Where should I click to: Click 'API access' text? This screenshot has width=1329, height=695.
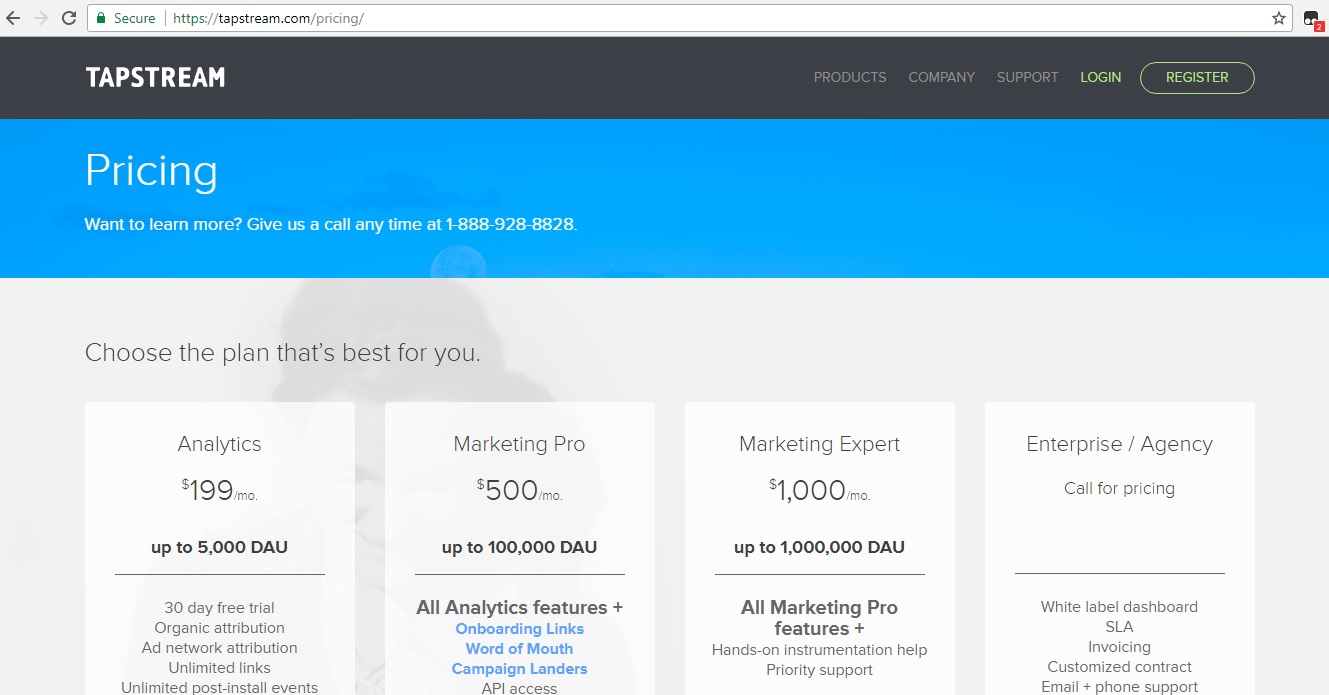[x=519, y=688]
